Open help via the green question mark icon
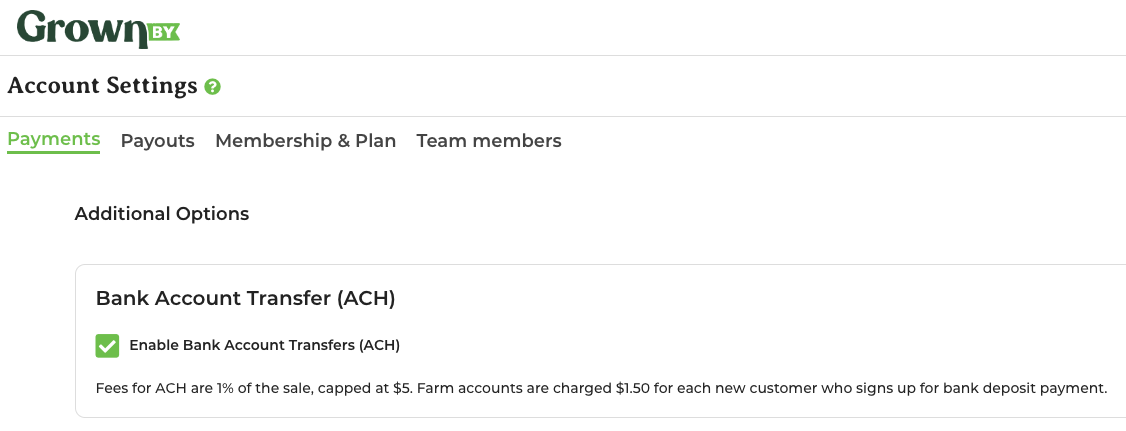The width and height of the screenshot is (1126, 431). coord(212,87)
